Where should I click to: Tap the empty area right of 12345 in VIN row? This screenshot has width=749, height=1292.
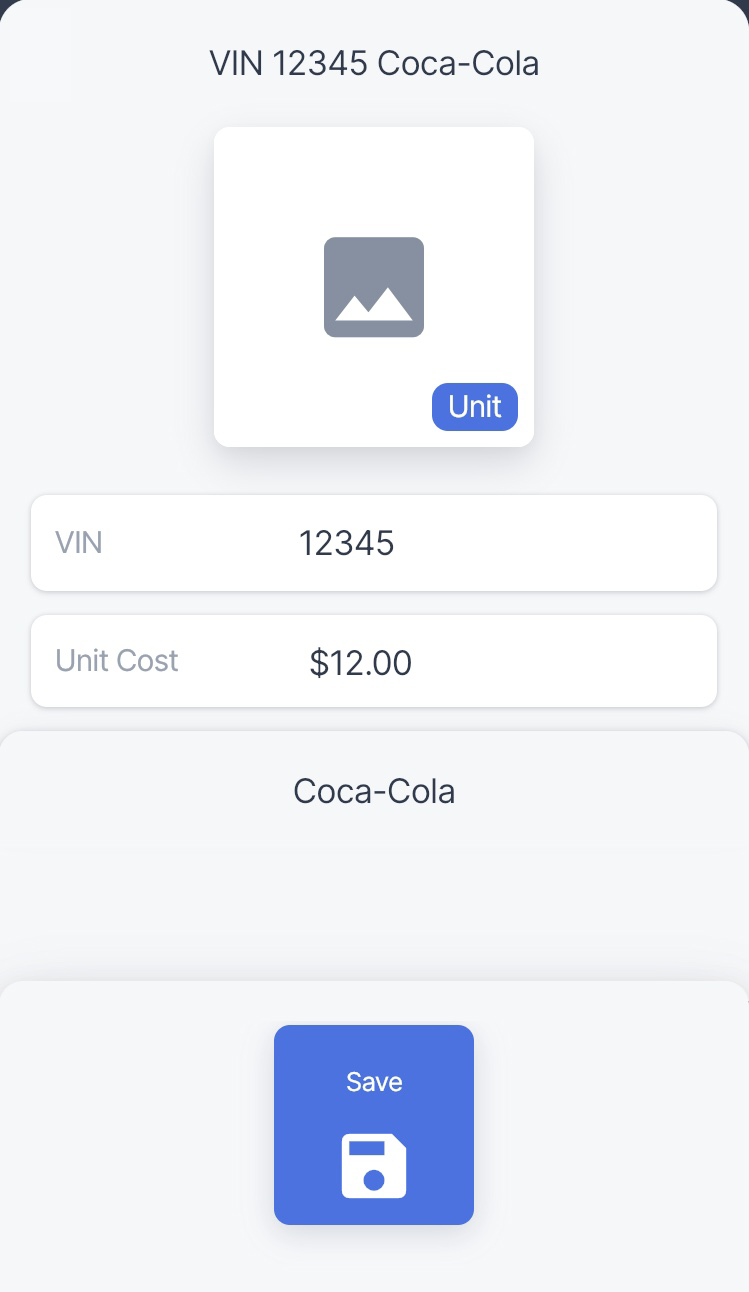[560, 543]
